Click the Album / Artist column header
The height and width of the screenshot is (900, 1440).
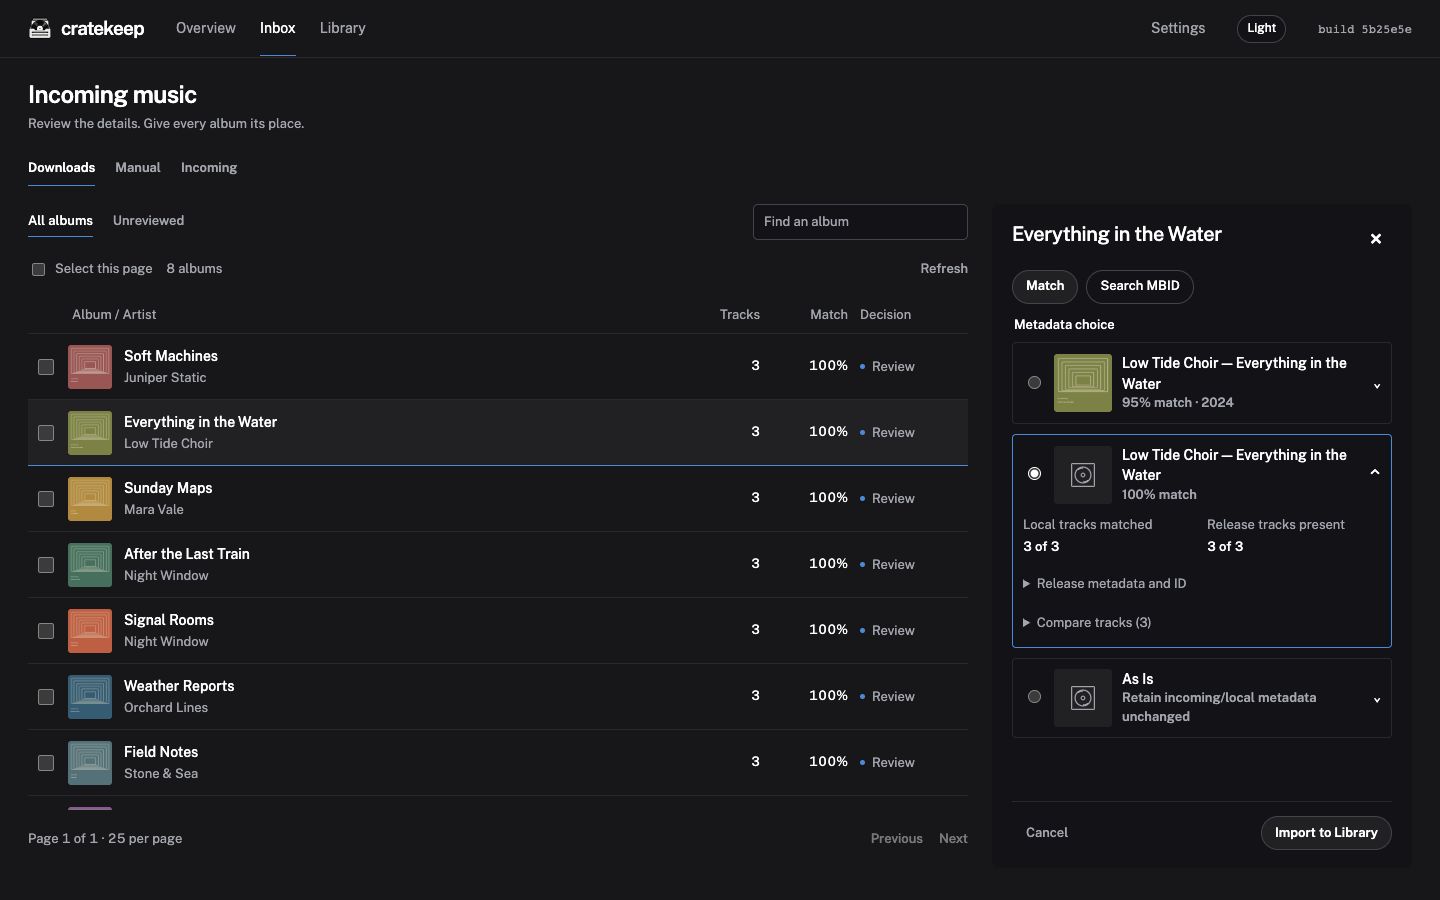[114, 315]
